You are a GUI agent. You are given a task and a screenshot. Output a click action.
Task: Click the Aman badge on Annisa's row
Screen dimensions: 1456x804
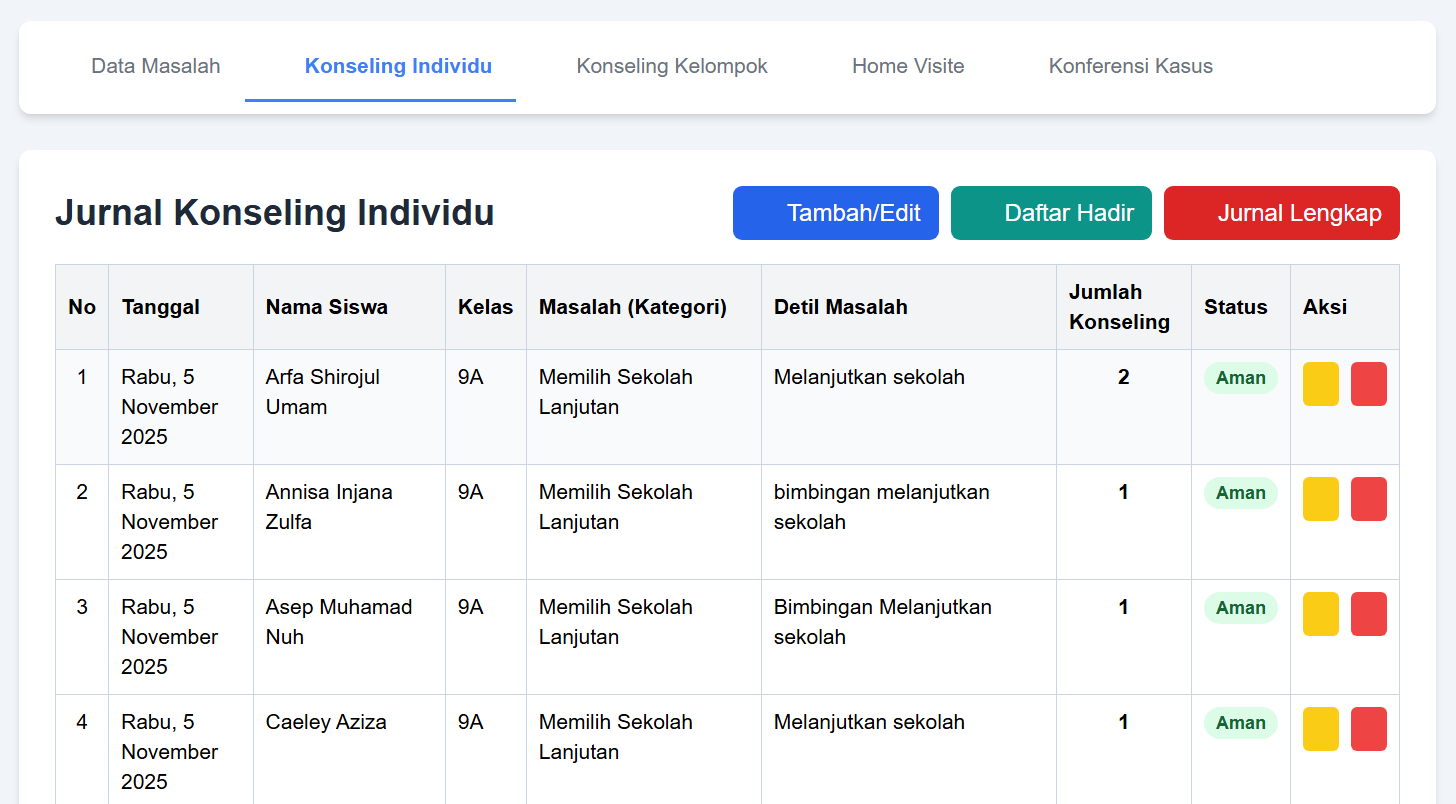[x=1240, y=493]
